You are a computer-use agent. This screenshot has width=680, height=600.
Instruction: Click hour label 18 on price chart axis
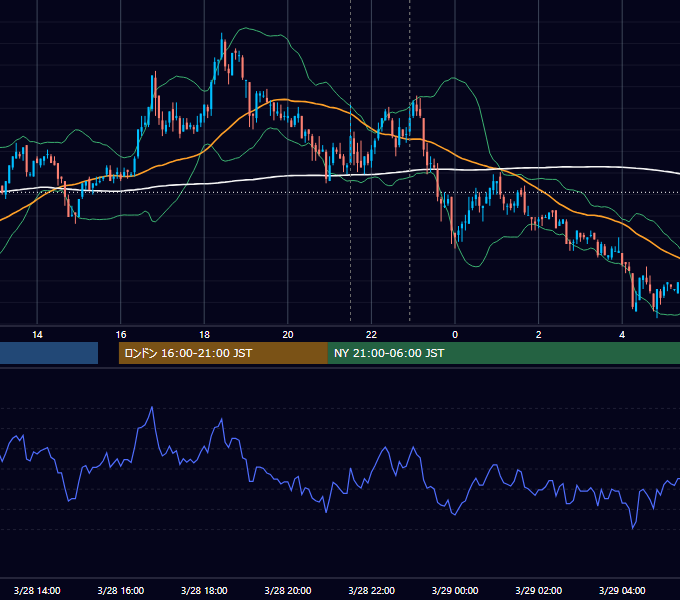coord(204,335)
